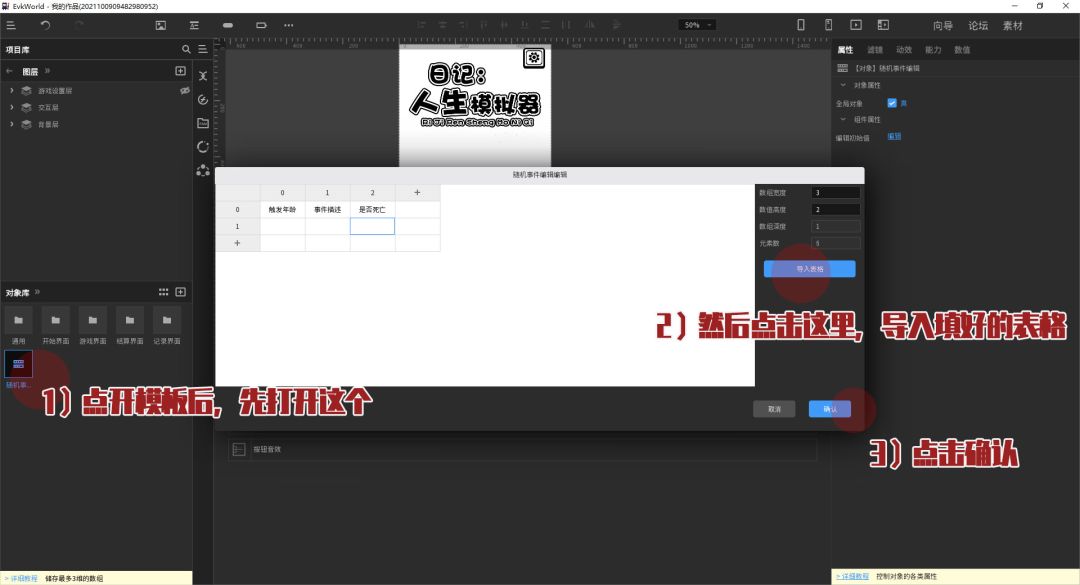
Task: Switch to second phone device icon
Action: (829, 25)
